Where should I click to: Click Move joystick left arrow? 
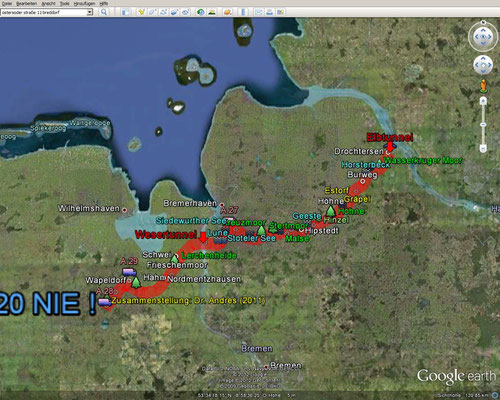[477, 65]
